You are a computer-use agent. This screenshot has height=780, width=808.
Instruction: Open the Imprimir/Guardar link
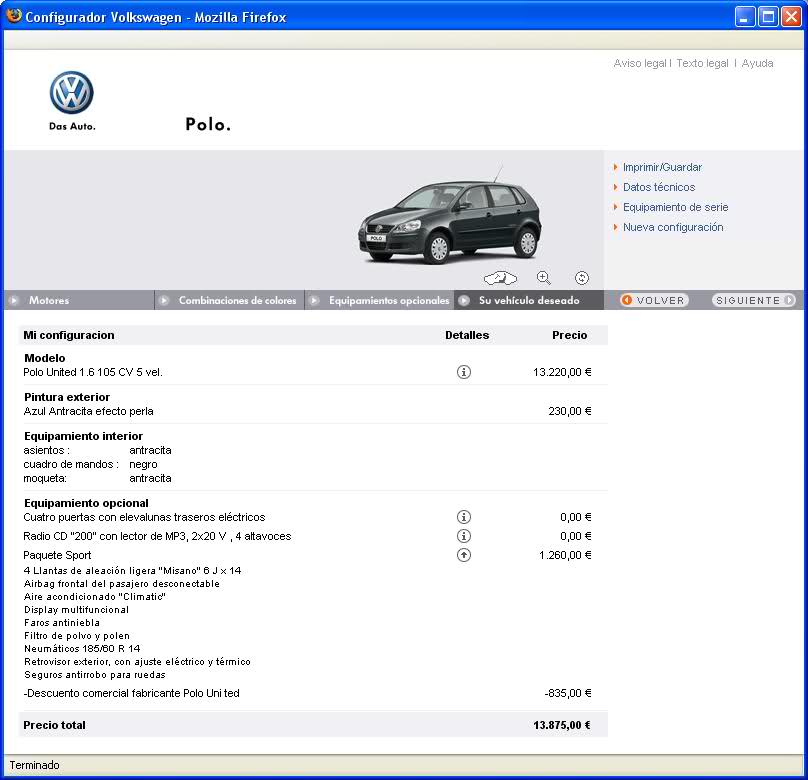(x=662, y=167)
